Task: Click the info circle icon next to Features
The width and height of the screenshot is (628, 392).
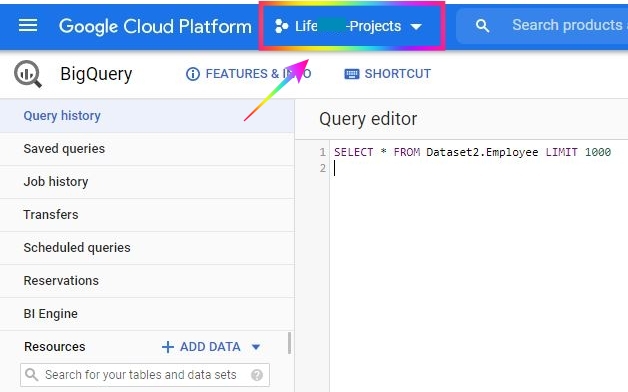Action: pyautogui.click(x=193, y=74)
